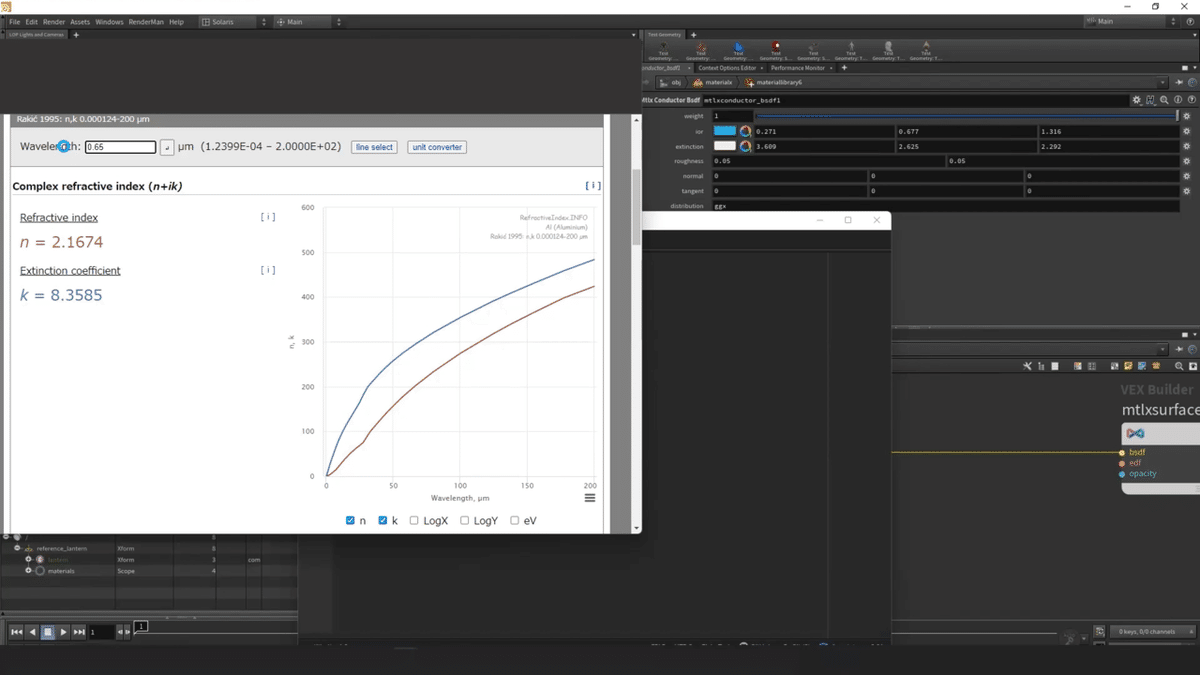Enable the eV checkbox
The image size is (1200, 675).
click(514, 520)
